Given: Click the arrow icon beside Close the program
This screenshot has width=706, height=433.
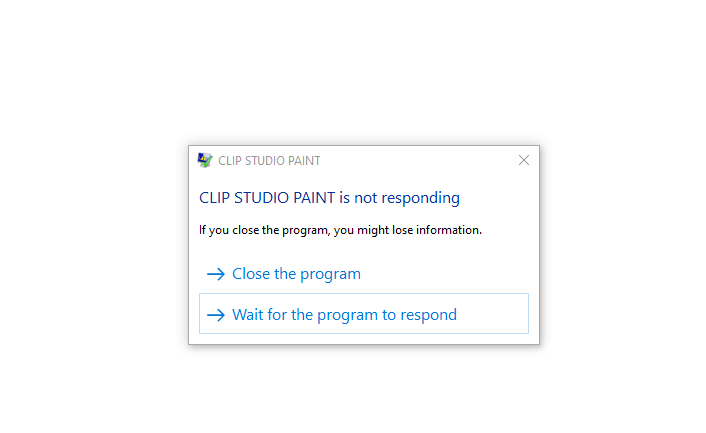Looking at the screenshot, I should coord(215,274).
